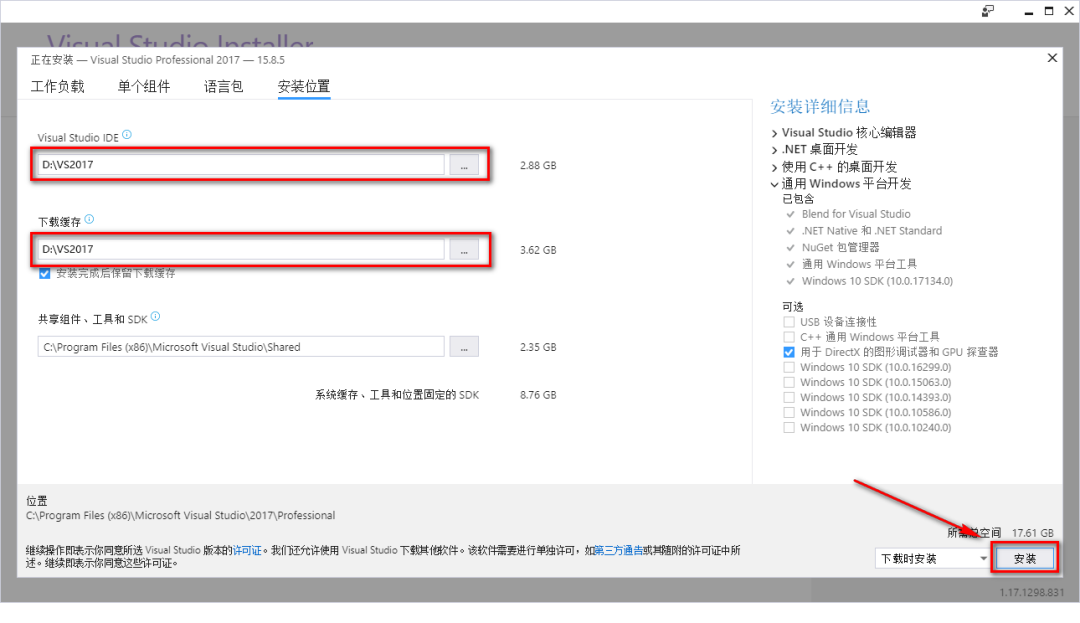Uncheck 安装完成后保留下载缓存

click(x=42, y=272)
